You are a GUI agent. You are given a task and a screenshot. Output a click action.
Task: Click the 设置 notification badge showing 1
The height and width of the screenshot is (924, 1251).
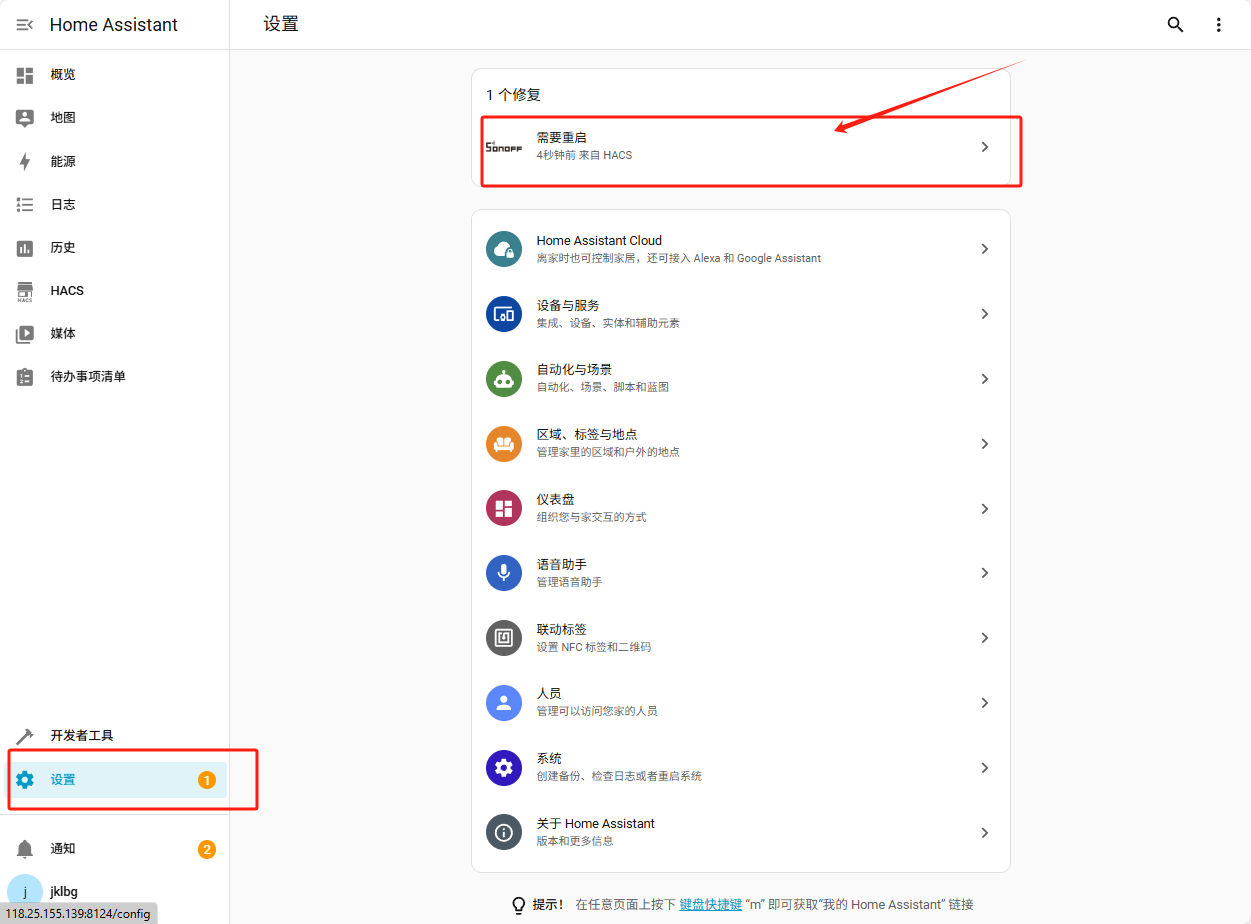click(x=207, y=780)
